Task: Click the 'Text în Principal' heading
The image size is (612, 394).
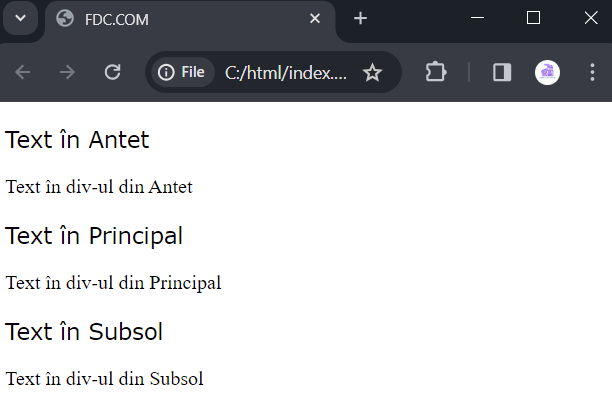Action: point(94,235)
